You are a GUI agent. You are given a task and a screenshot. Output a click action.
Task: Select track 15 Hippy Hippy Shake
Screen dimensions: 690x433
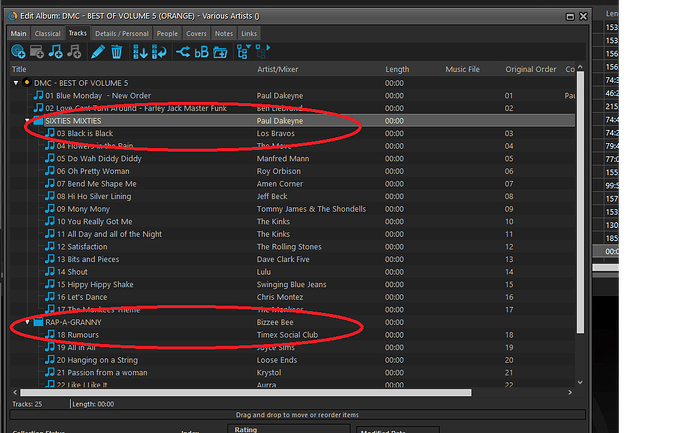pyautogui.click(x=95, y=284)
